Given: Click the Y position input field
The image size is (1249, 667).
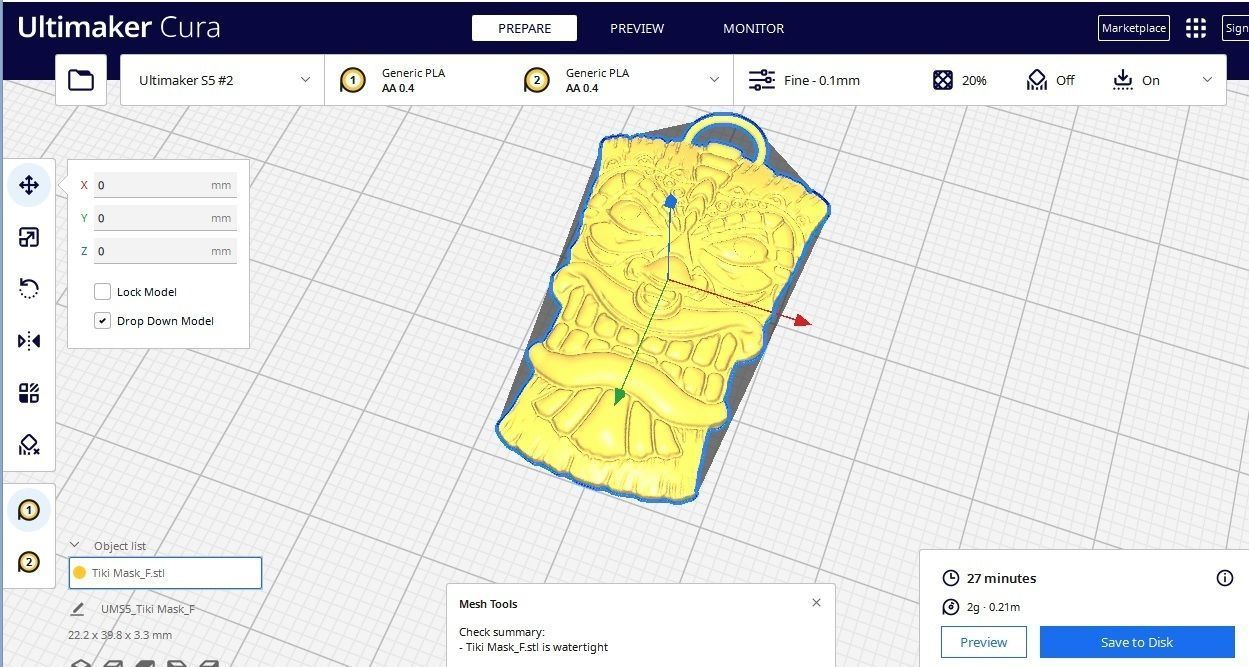Looking at the screenshot, I should tap(165, 218).
